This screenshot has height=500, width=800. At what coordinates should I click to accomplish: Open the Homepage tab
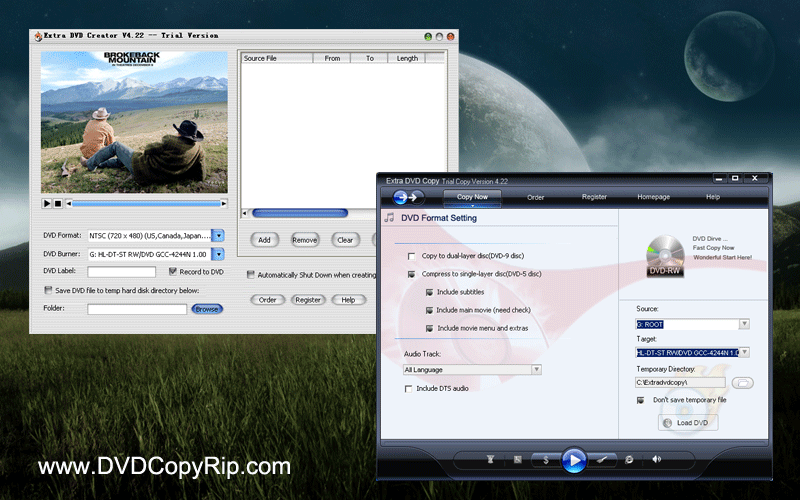pyautogui.click(x=653, y=197)
